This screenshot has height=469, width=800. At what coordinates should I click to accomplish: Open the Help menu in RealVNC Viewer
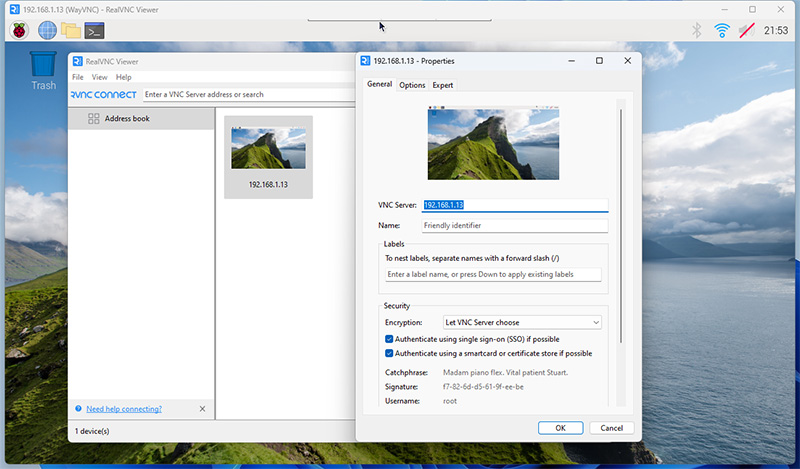click(x=123, y=77)
